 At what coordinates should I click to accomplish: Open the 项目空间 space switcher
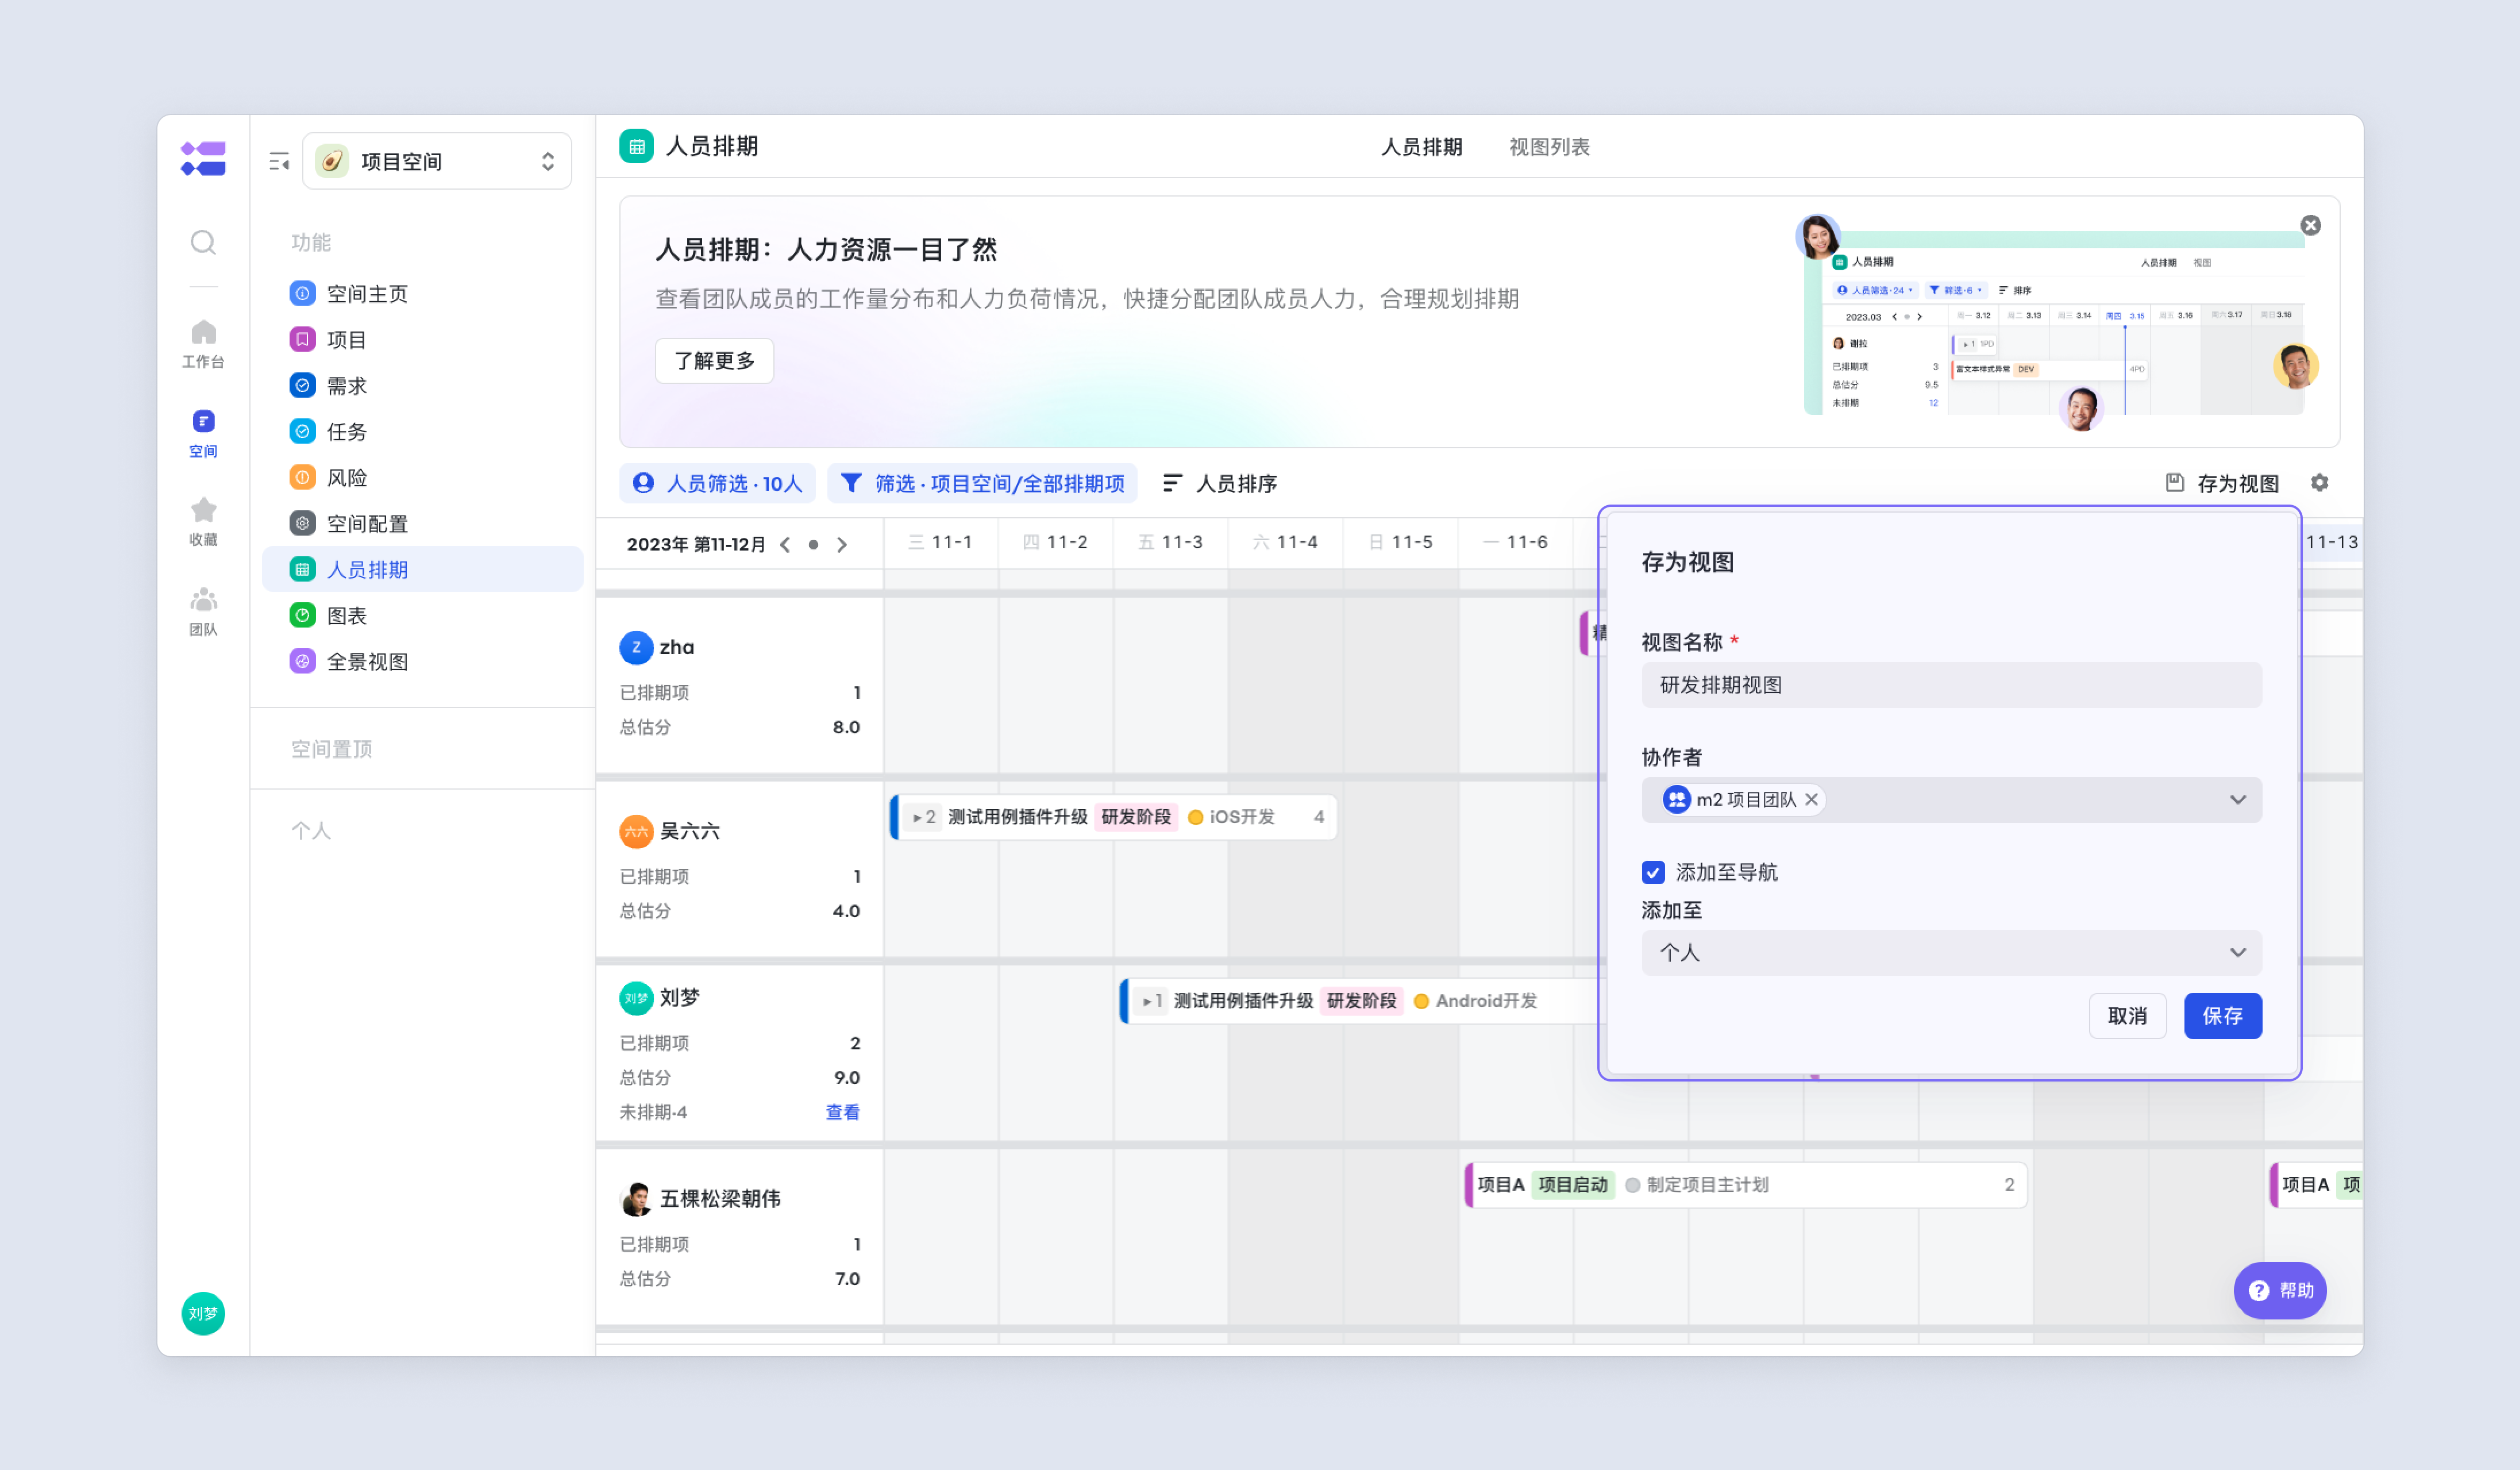[437, 161]
